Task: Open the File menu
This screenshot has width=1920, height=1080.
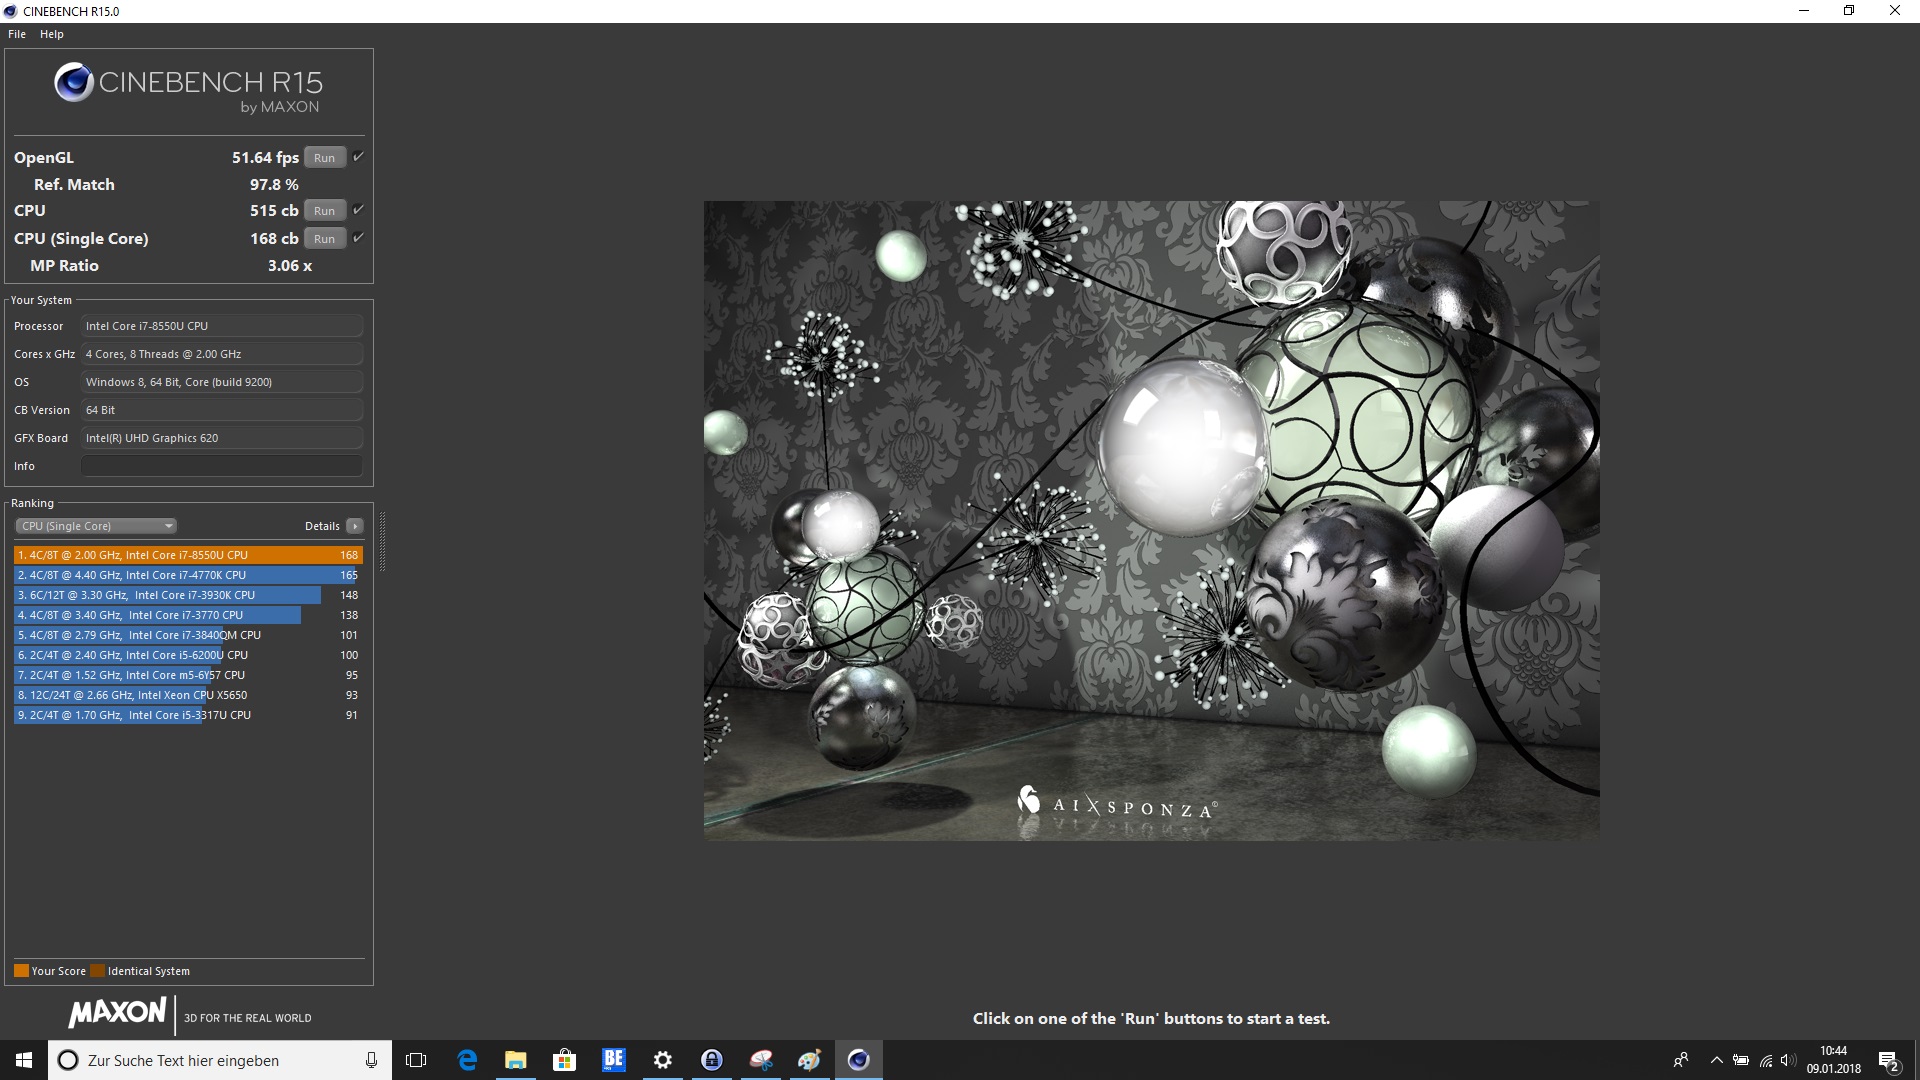Action: 17,34
